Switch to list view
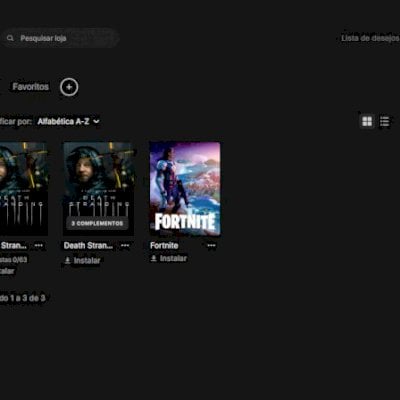The image size is (400, 400). (385, 121)
